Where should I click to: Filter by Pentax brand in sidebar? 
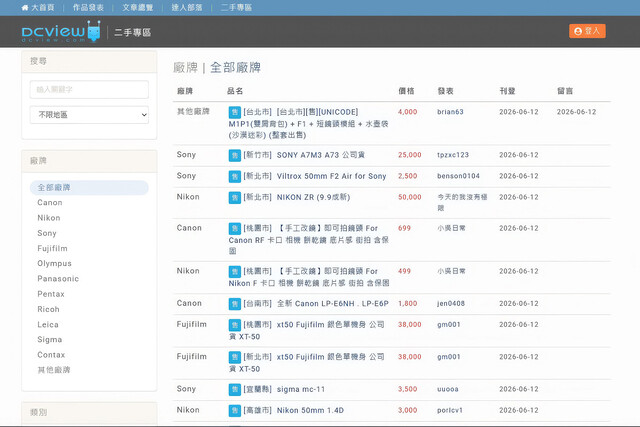click(x=51, y=294)
